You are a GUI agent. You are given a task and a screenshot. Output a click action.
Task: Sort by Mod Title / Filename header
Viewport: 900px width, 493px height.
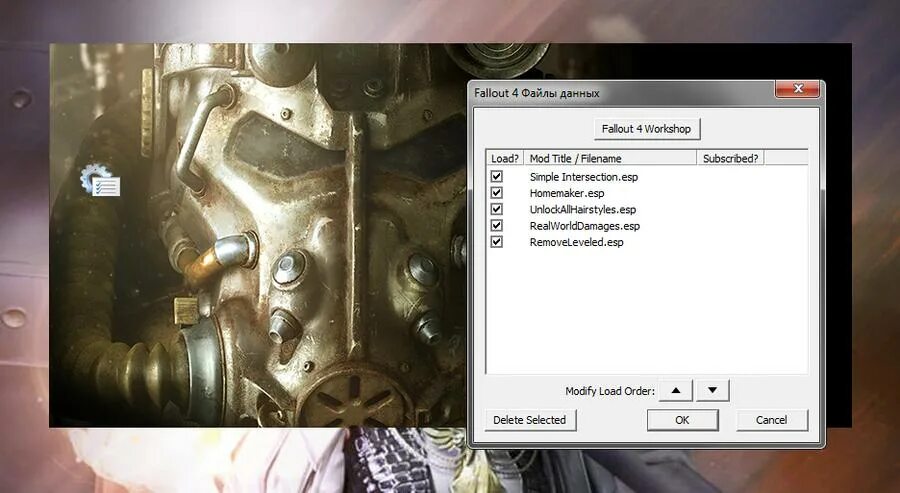pyautogui.click(x=610, y=158)
